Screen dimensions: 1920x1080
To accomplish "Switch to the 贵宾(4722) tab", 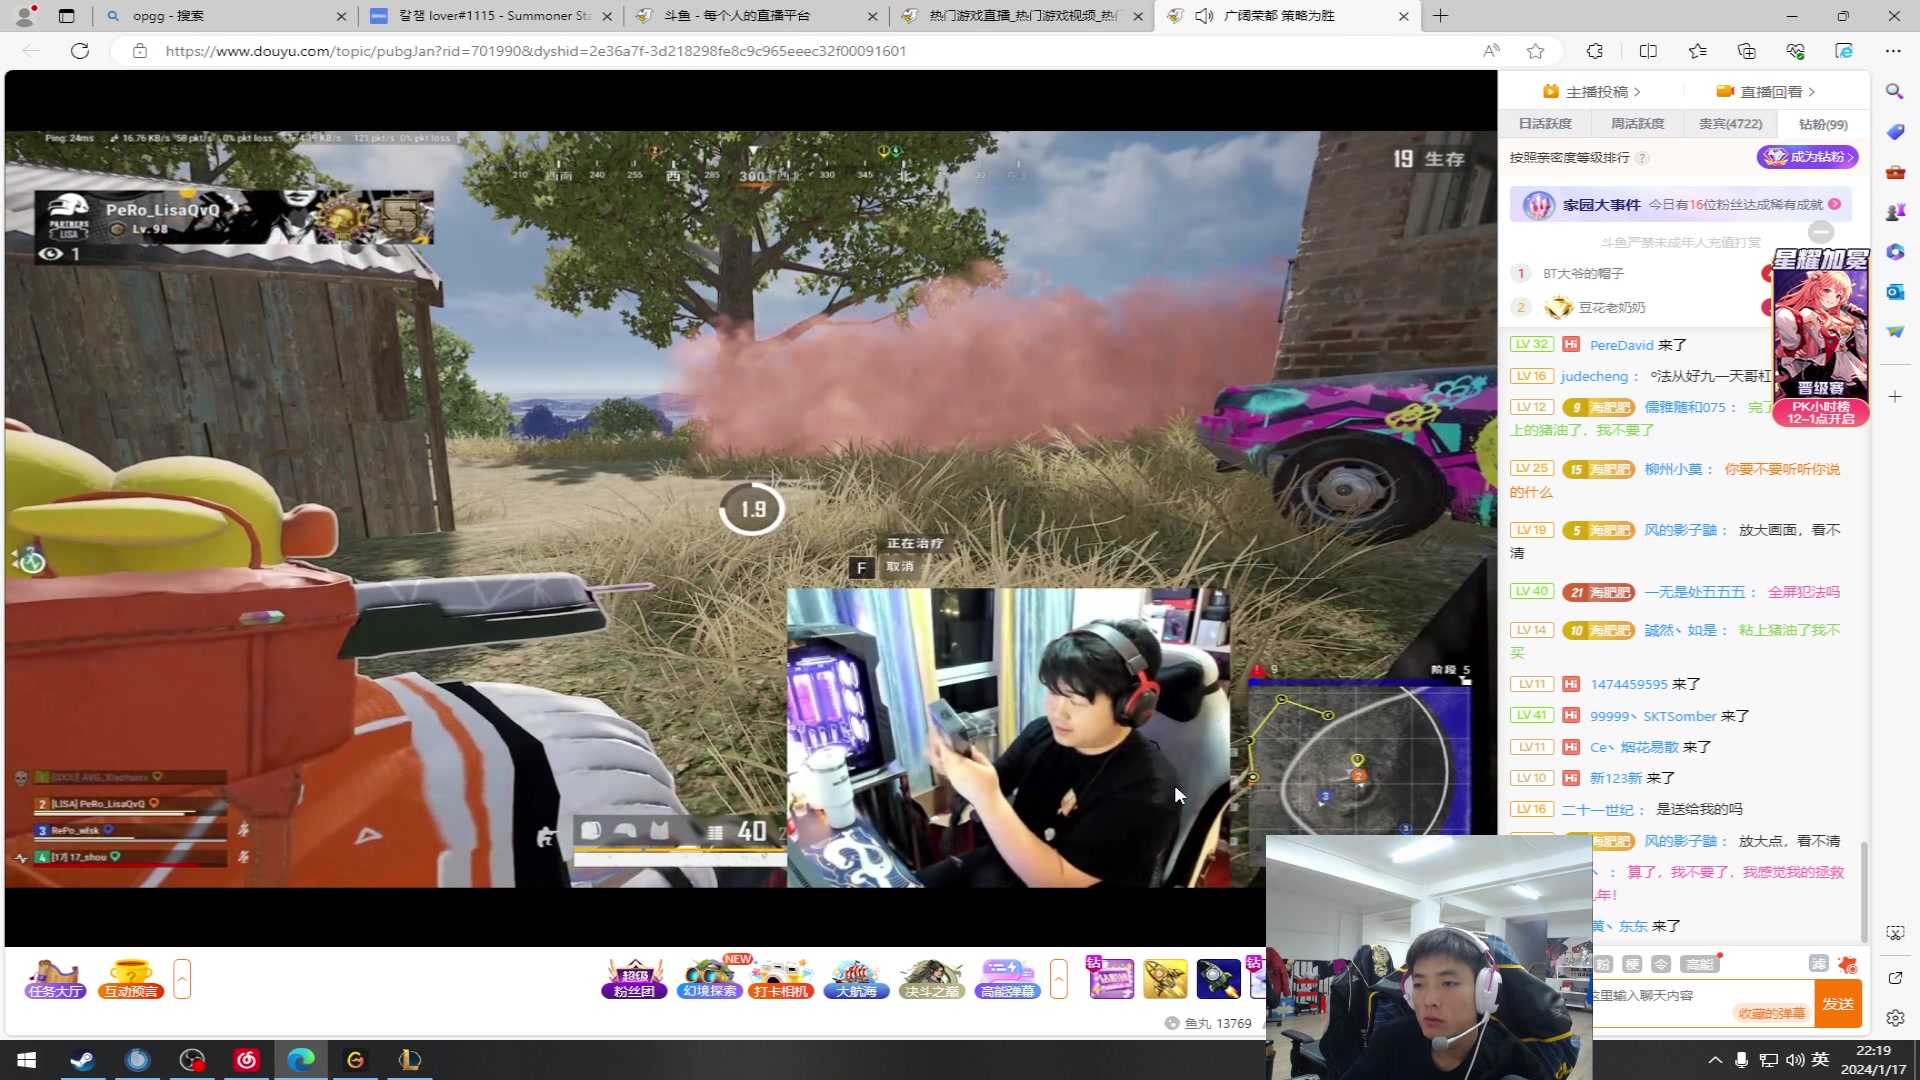I will tap(1731, 124).
